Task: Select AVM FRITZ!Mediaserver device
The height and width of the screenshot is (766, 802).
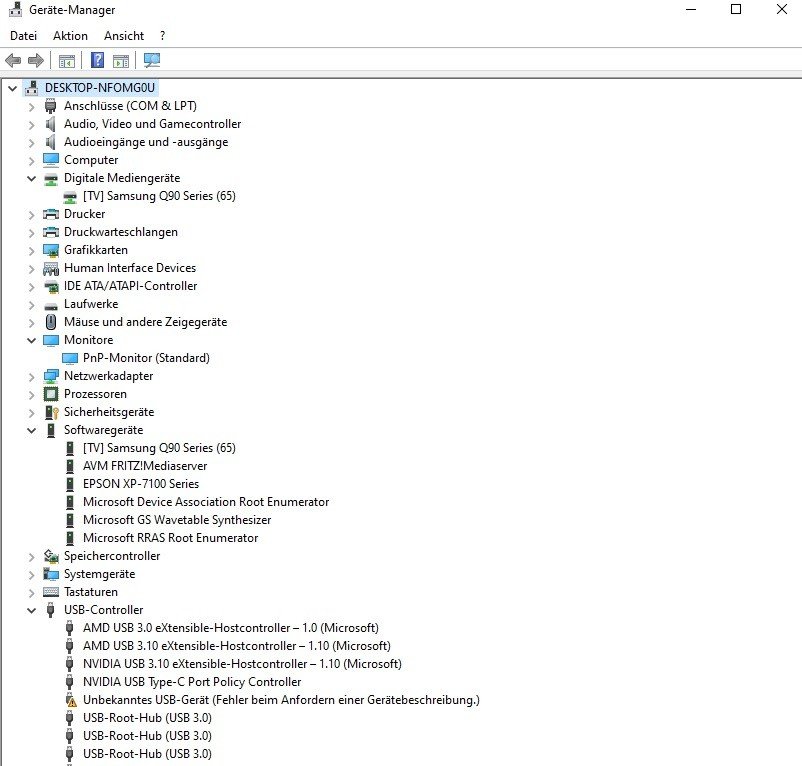Action: (145, 466)
